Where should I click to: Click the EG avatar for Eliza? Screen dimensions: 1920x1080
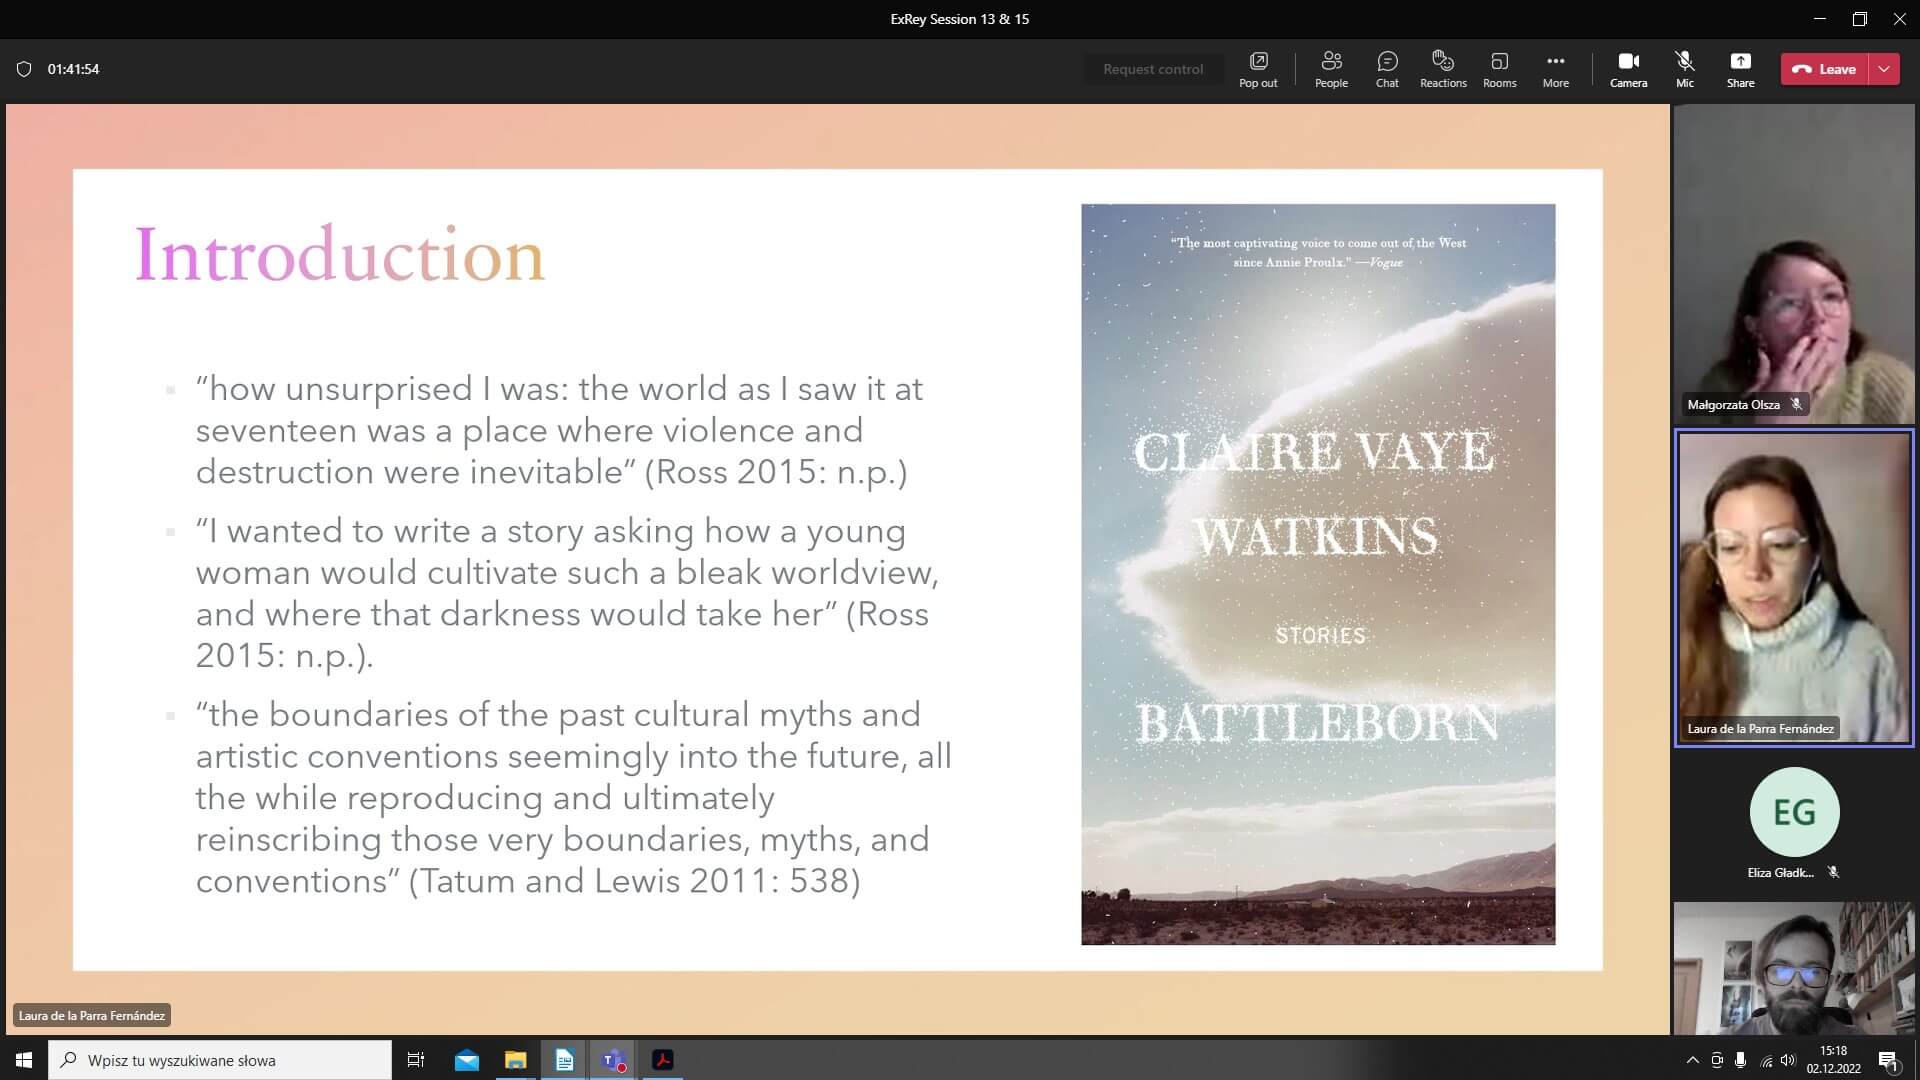click(x=1794, y=812)
